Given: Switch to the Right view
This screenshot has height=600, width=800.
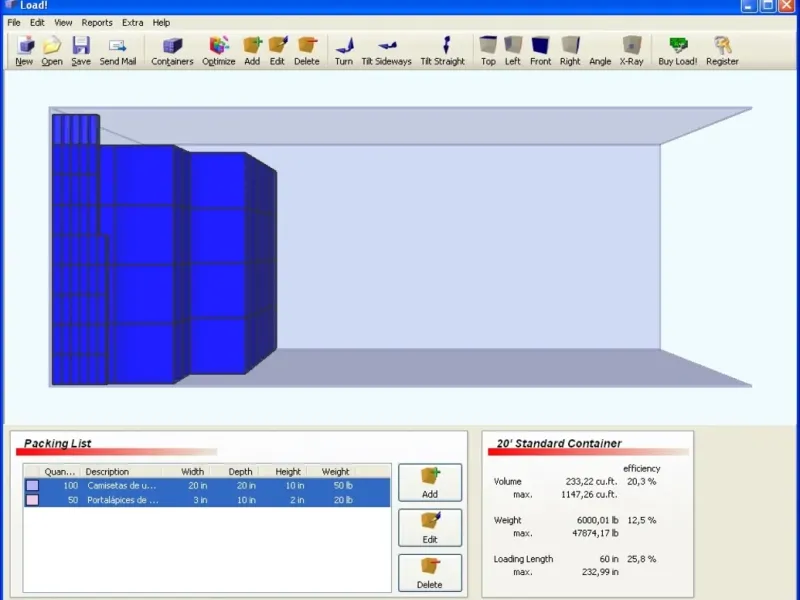Looking at the screenshot, I should (570, 51).
